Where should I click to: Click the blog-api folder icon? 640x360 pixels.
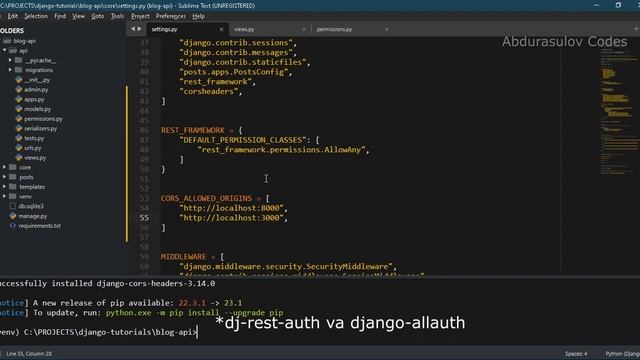(7, 41)
